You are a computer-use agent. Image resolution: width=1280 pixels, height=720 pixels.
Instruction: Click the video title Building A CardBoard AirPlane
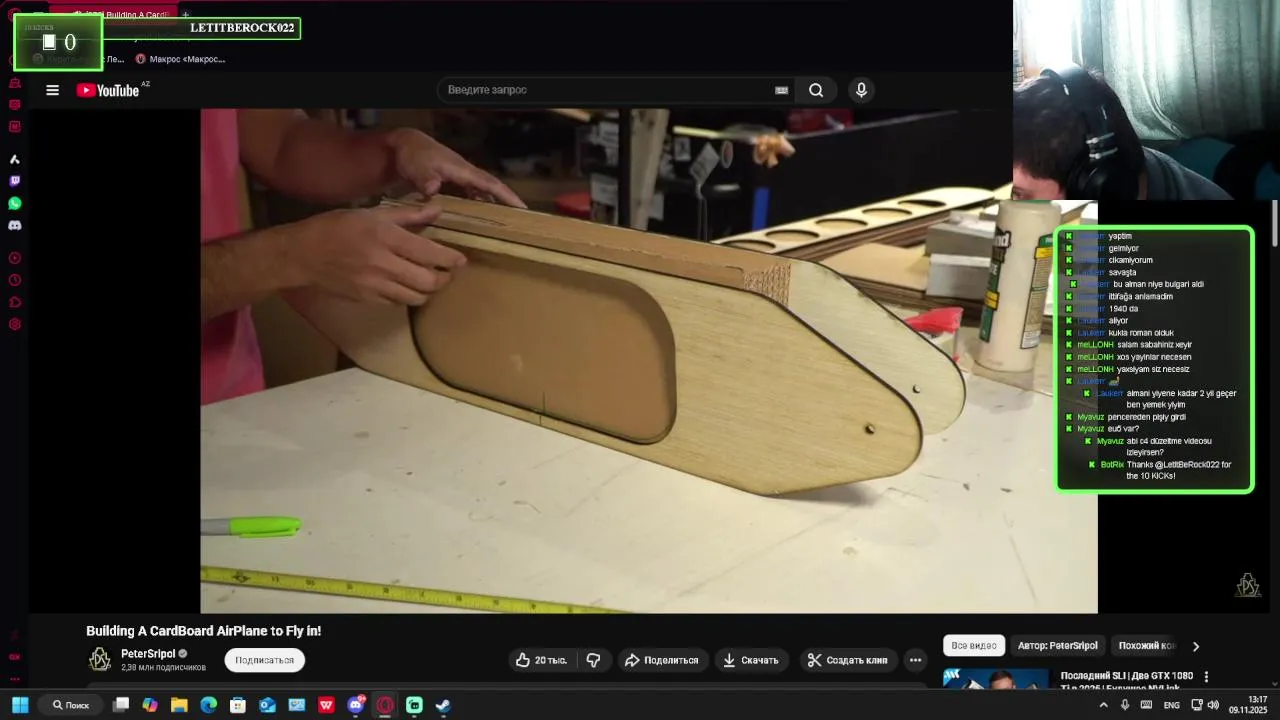point(204,631)
